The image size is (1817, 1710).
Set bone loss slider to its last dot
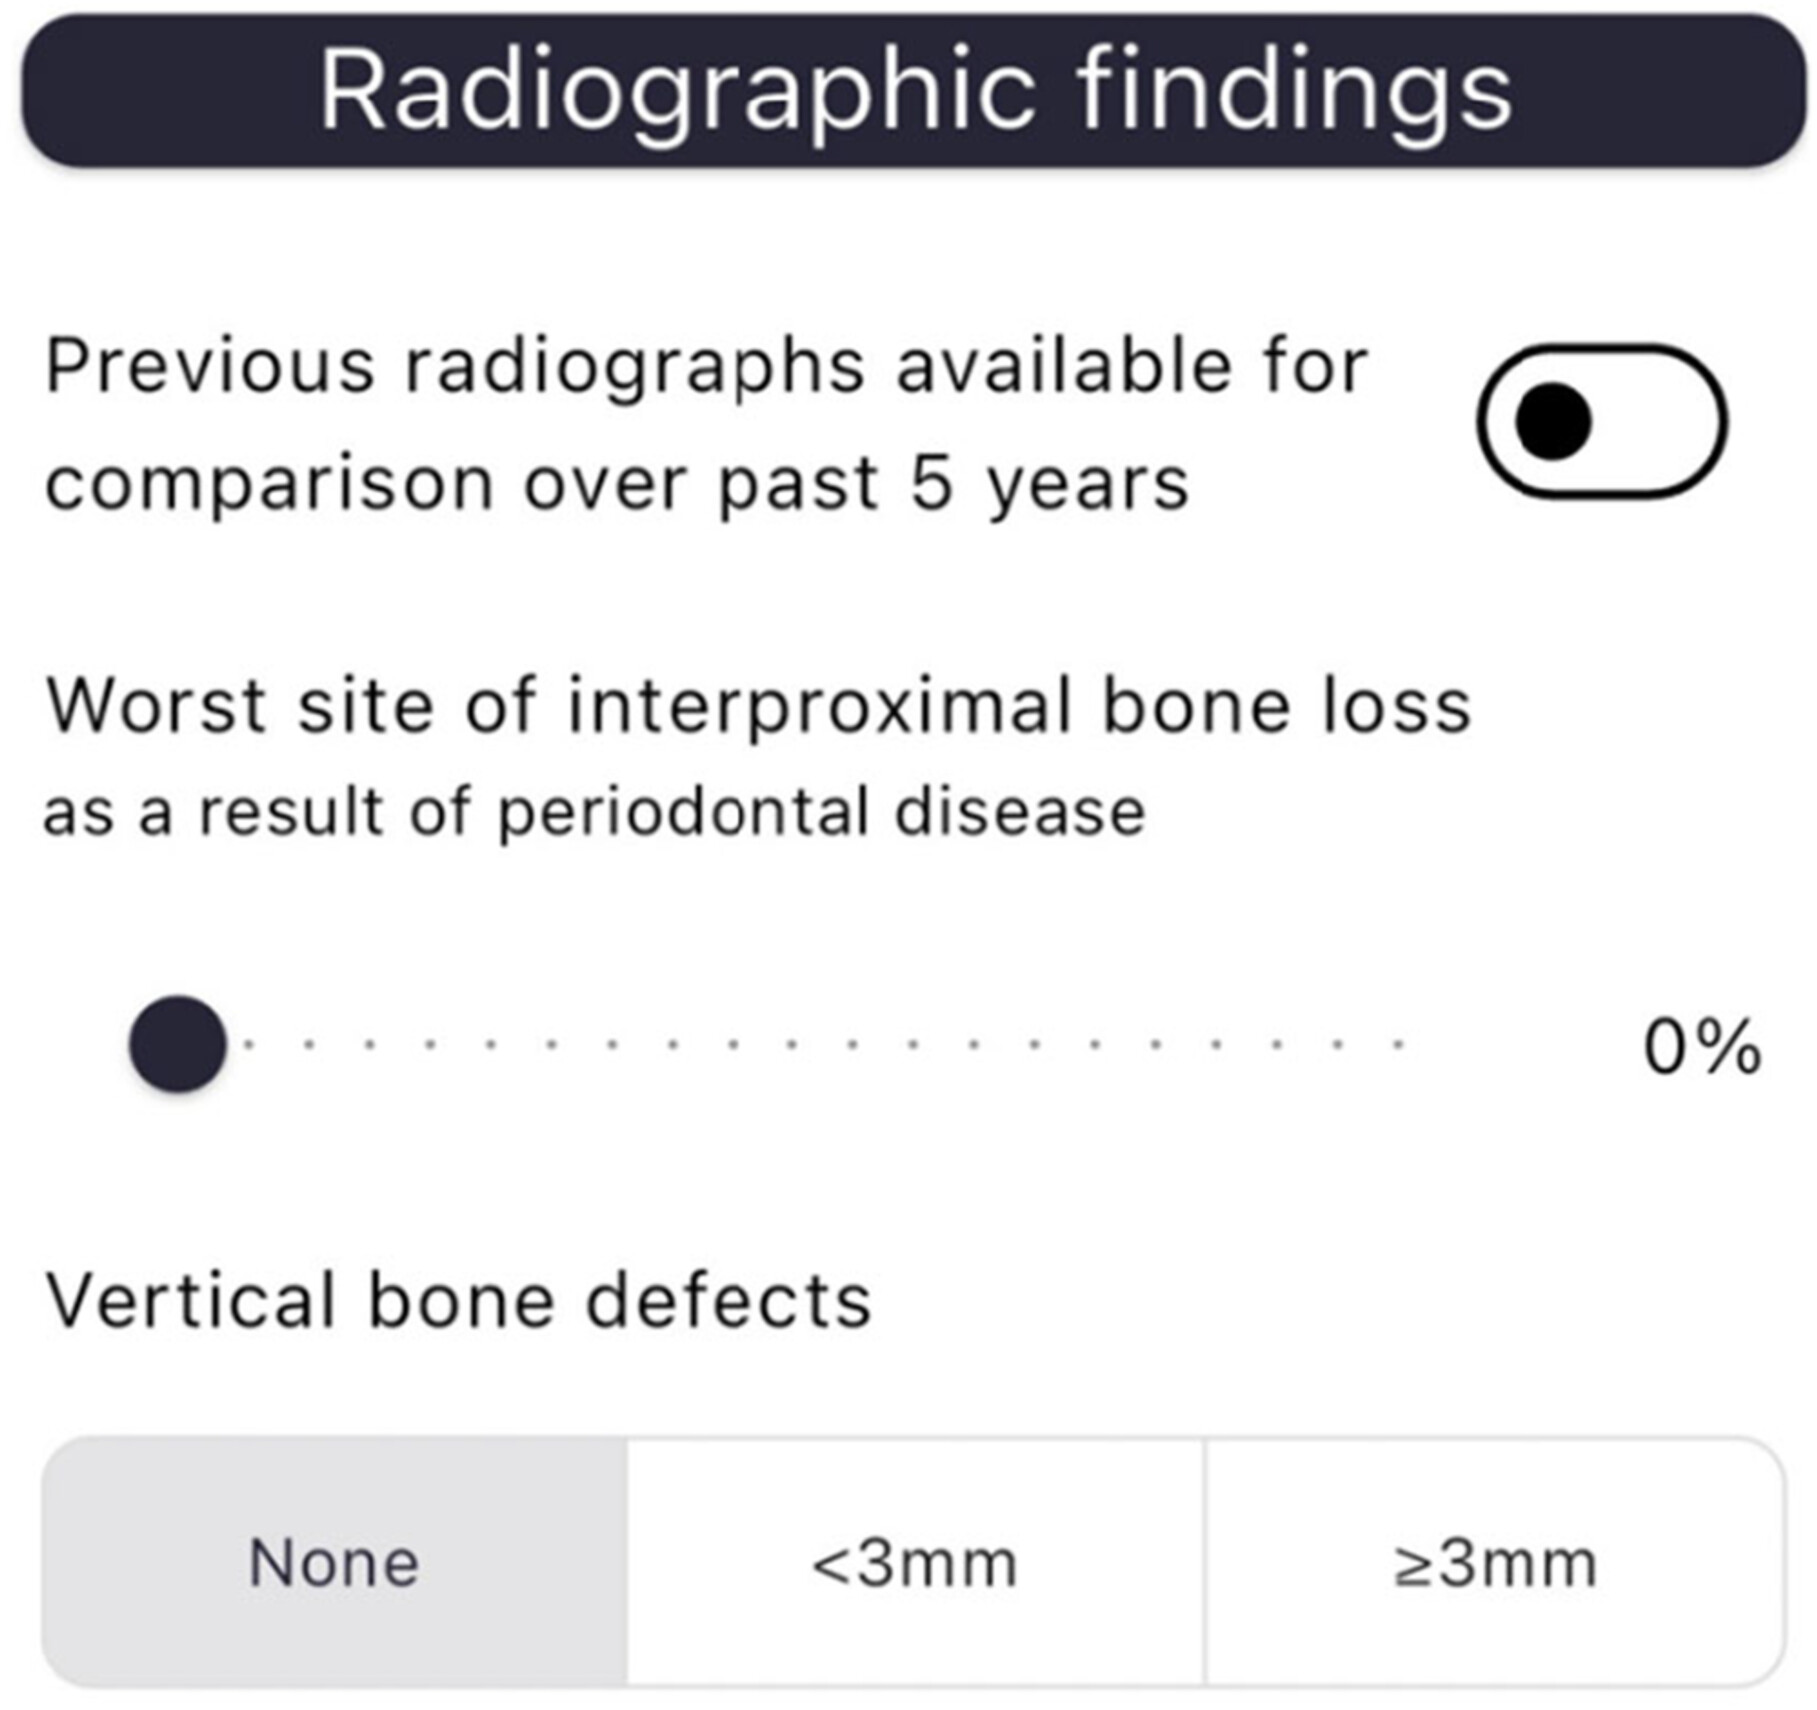1399,1044
